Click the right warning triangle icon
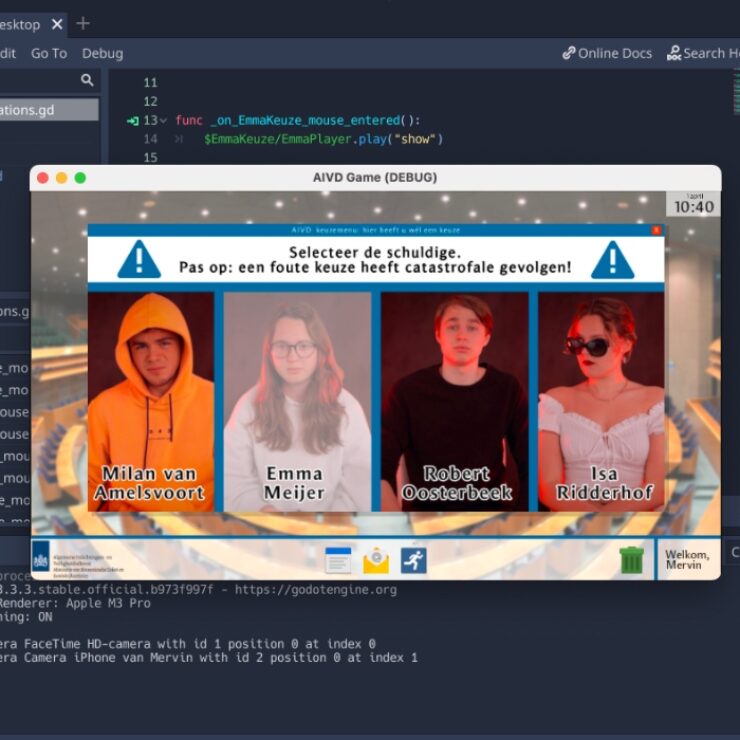This screenshot has height=740, width=740. pos(612,260)
